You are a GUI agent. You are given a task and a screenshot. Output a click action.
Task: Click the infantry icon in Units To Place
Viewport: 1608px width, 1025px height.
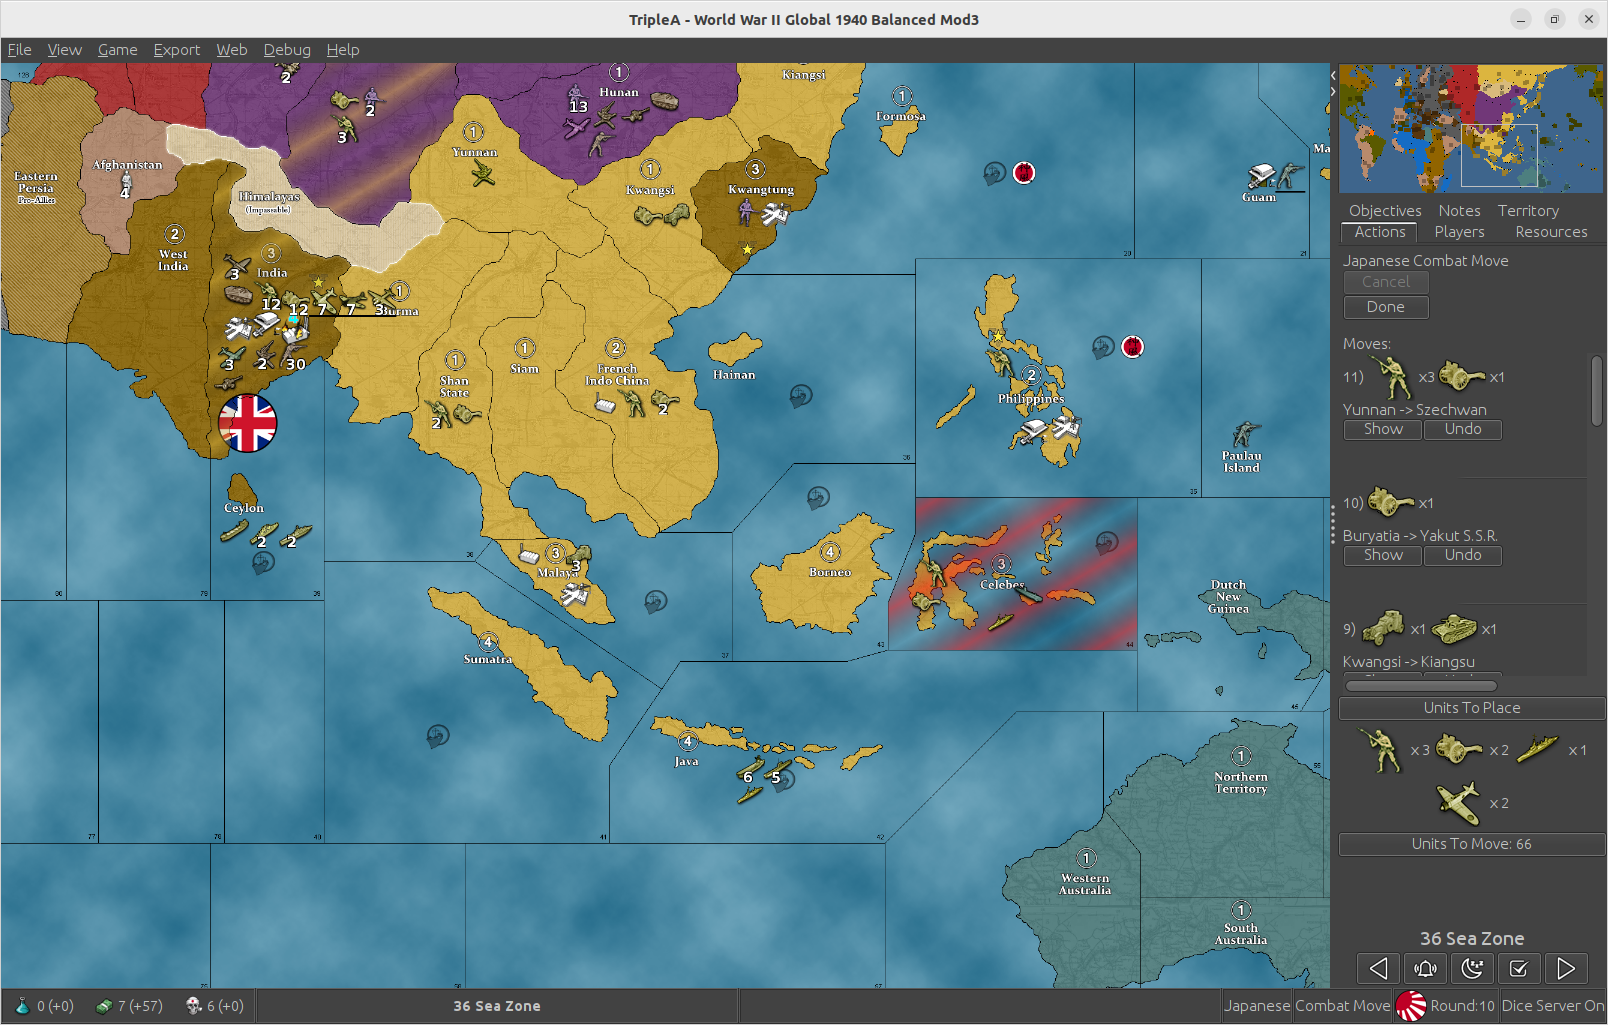(1380, 750)
